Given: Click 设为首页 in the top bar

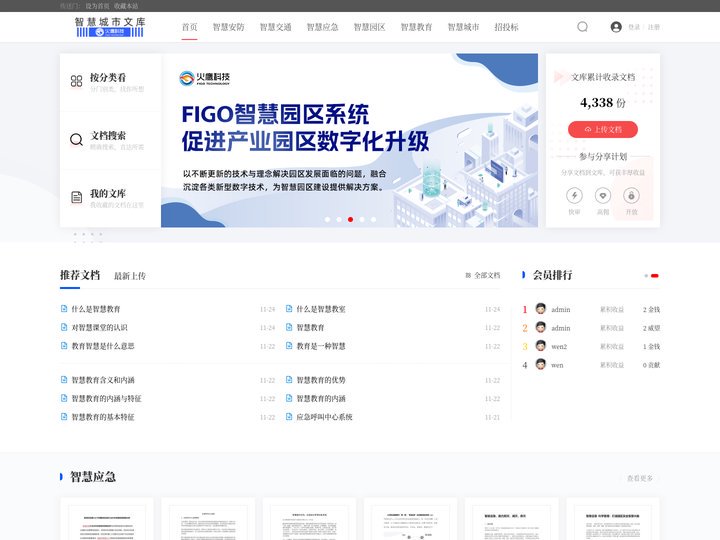Looking at the screenshot, I should coord(97,6).
